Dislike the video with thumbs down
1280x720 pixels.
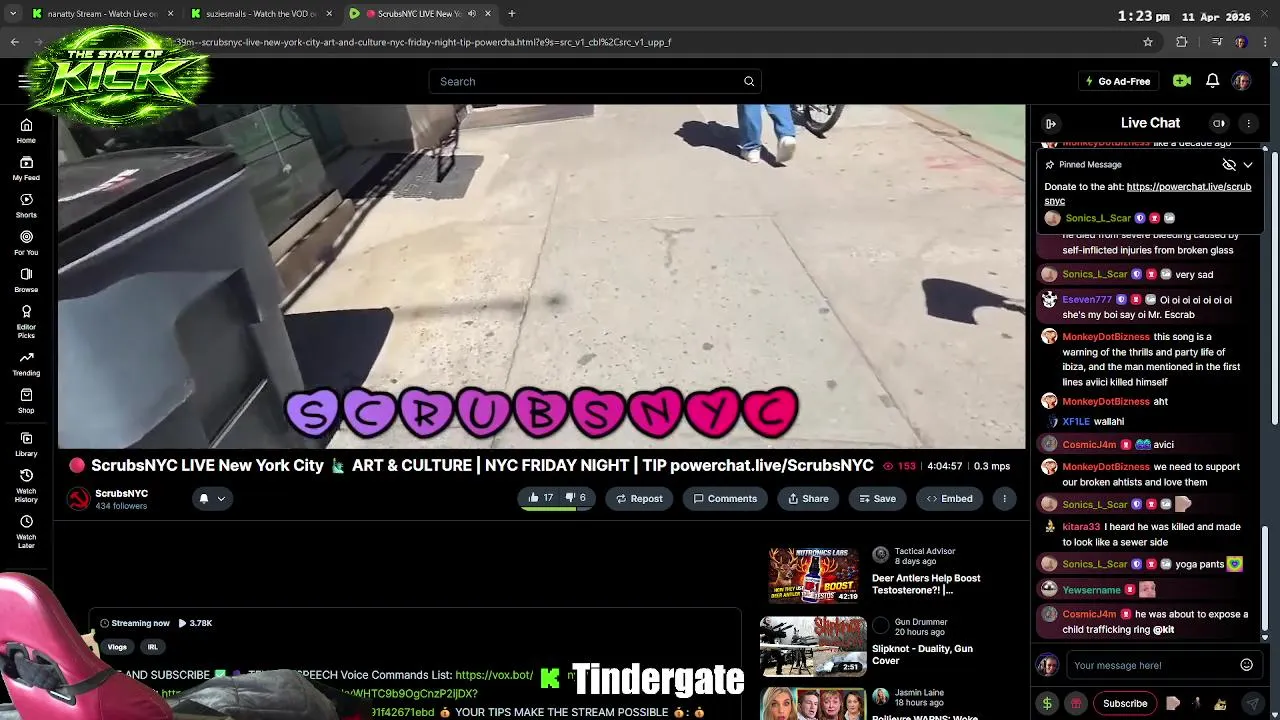point(576,498)
